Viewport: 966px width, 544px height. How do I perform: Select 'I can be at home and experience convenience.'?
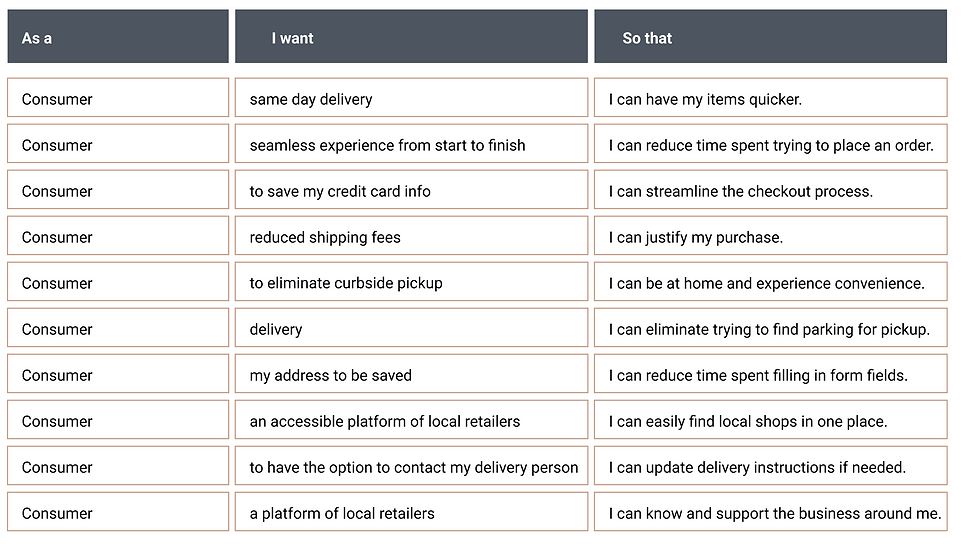770,282
